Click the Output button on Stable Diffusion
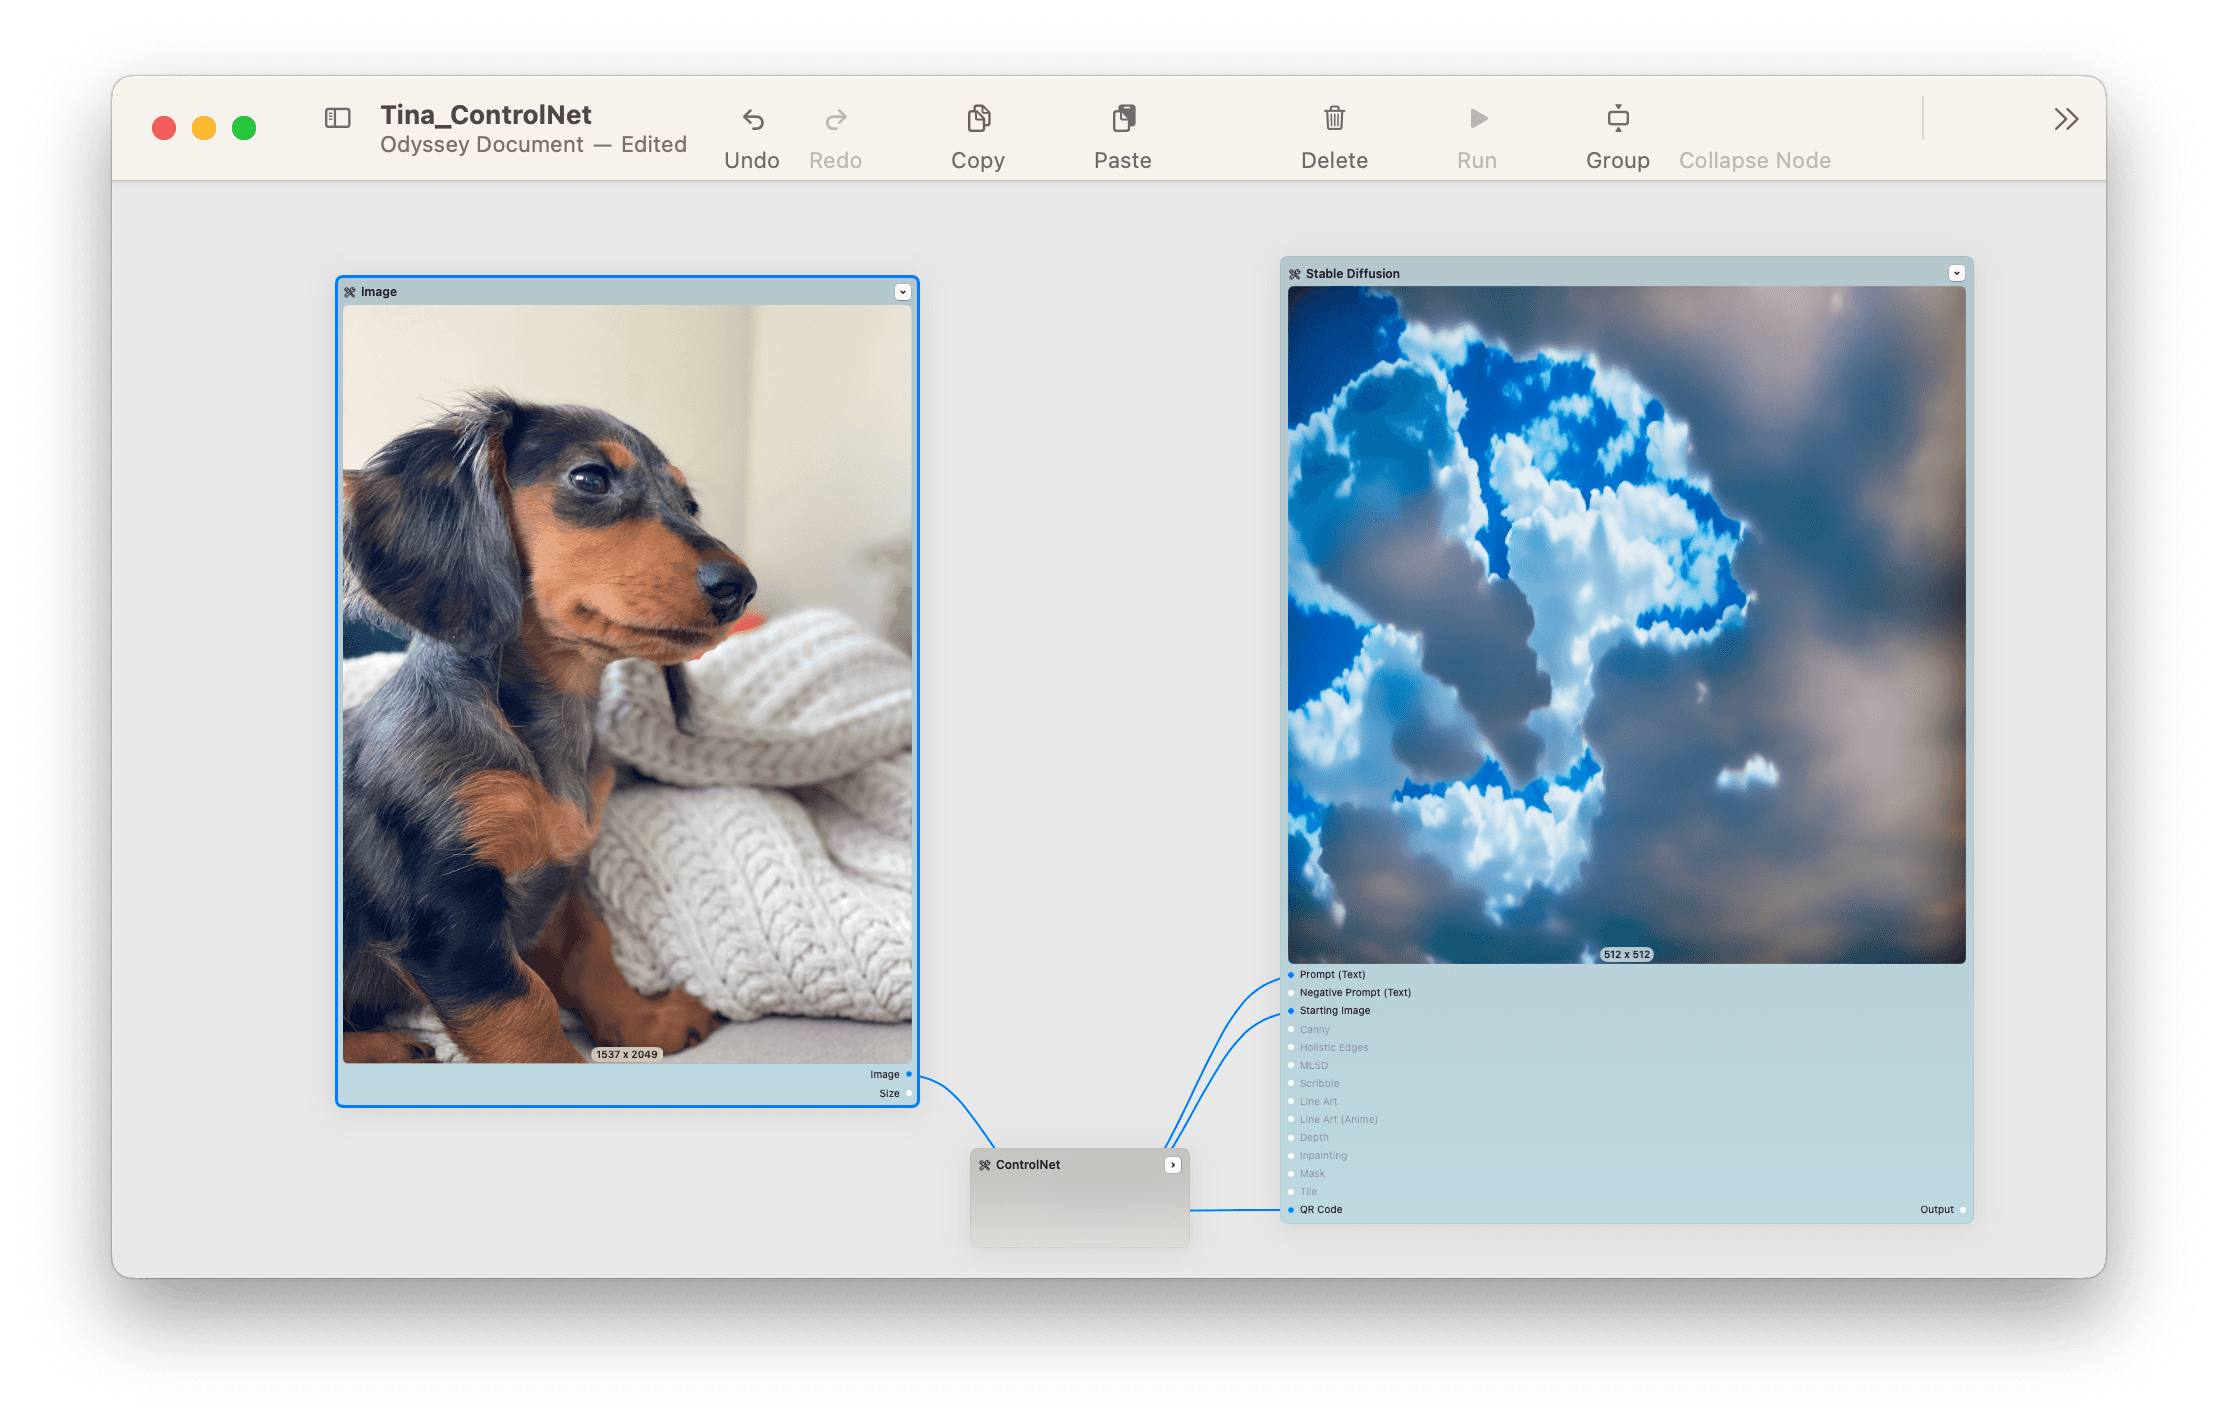 pos(1964,1209)
